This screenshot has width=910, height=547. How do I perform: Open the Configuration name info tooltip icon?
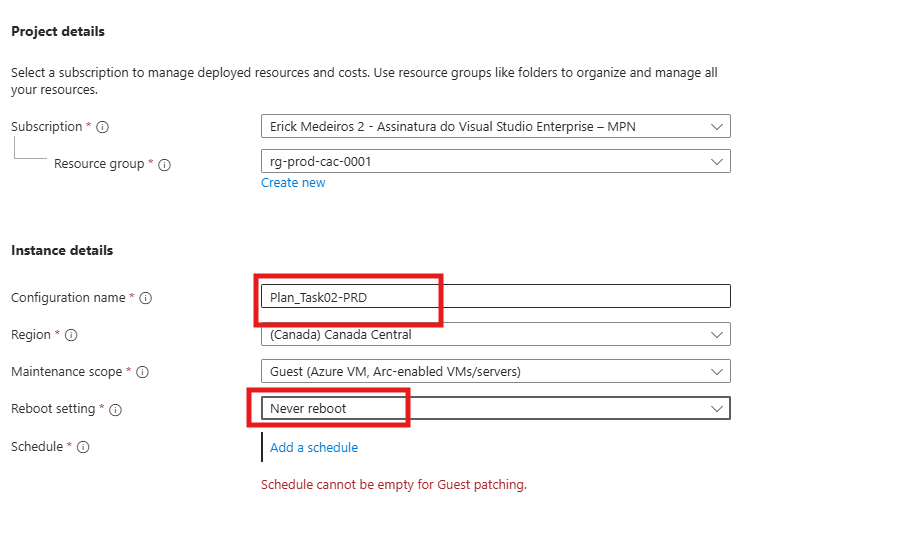click(146, 298)
